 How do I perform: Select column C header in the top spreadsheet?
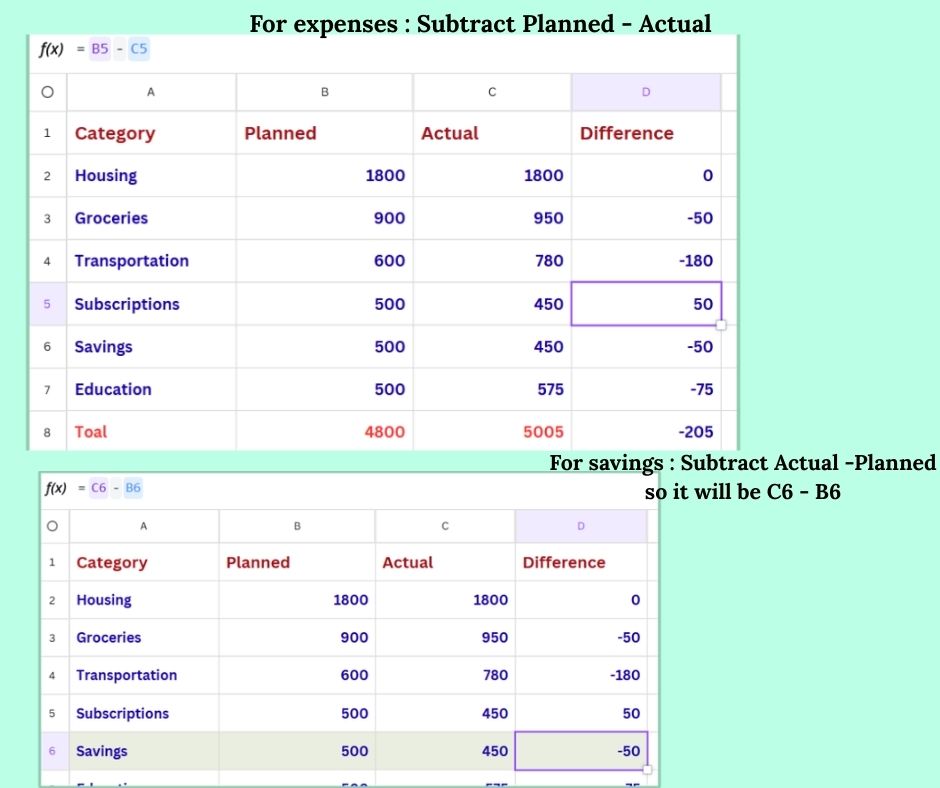(x=492, y=92)
